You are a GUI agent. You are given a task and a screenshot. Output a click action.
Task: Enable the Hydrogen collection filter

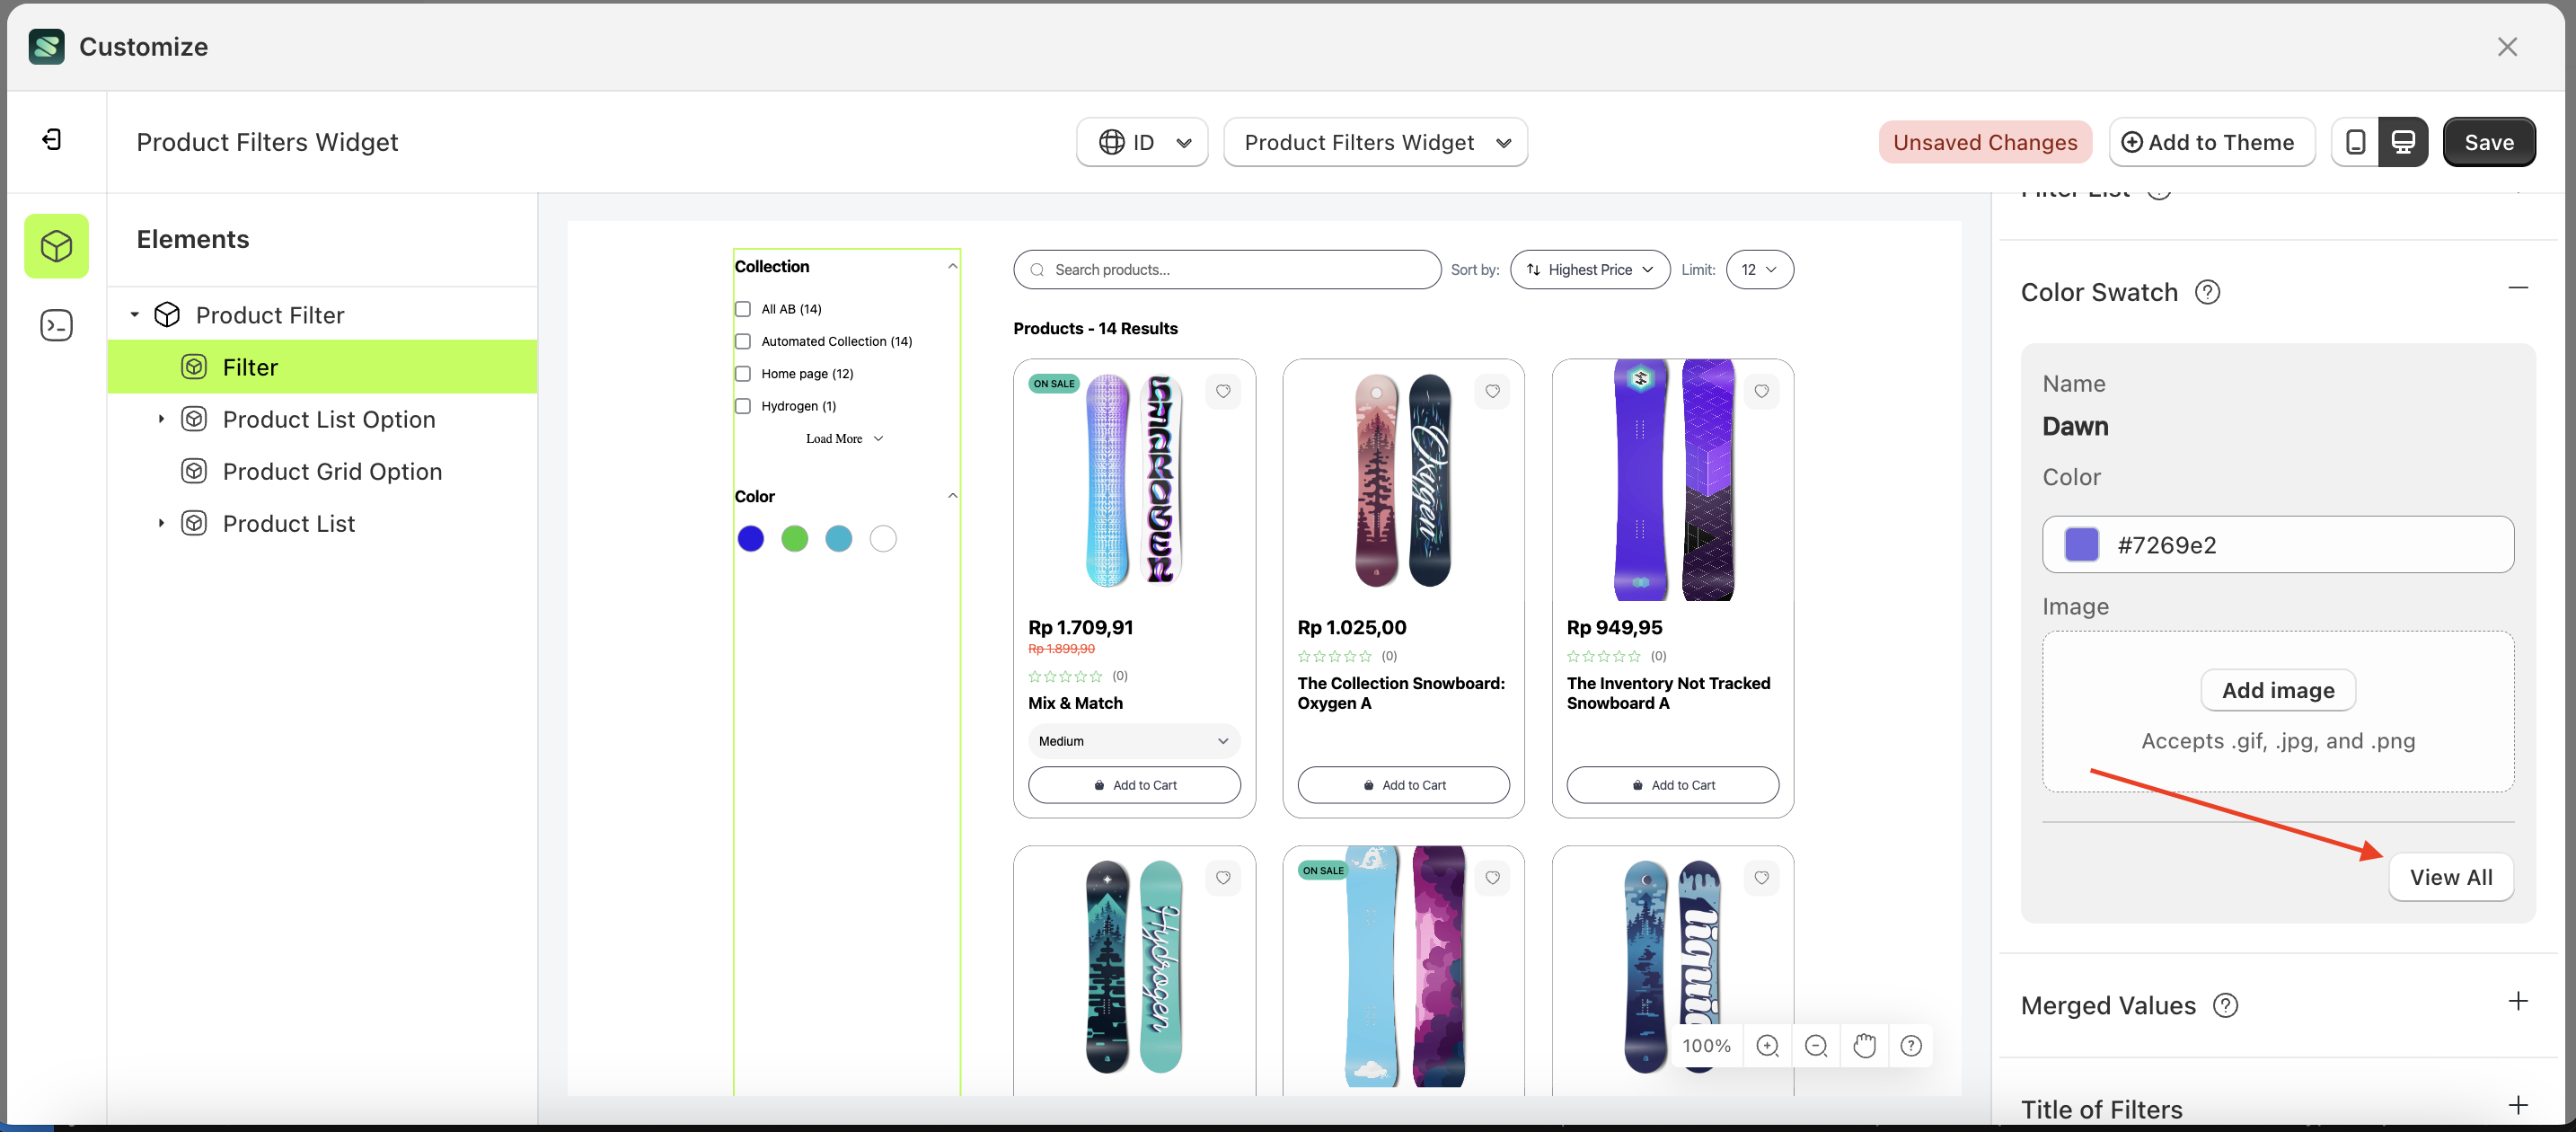point(742,406)
